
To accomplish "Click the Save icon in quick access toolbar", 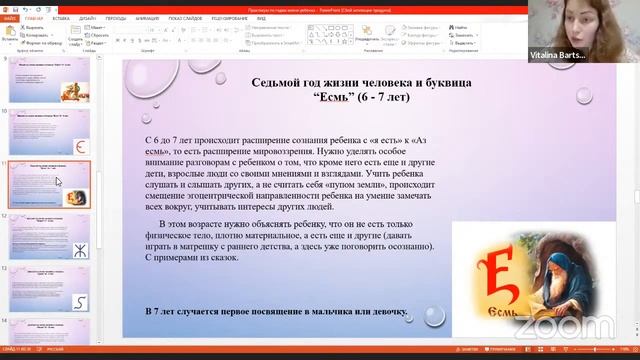I will pos(16,10).
